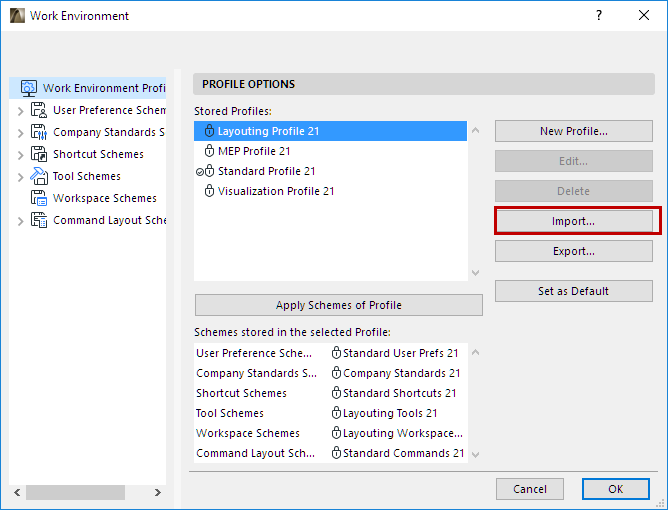Click the Workspace Schemes icon
Viewport: 668px width, 510px height.
[39, 198]
